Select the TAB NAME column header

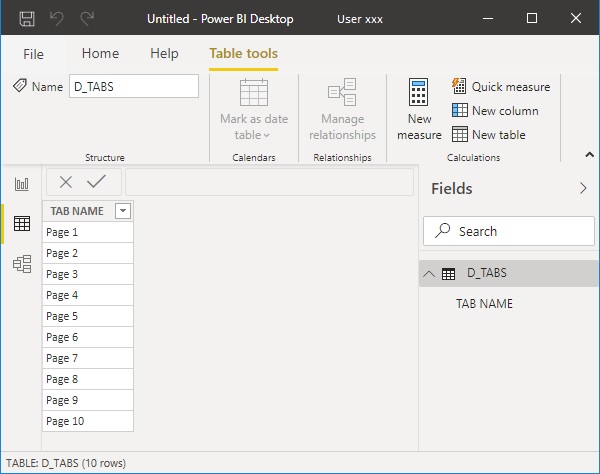[77, 211]
